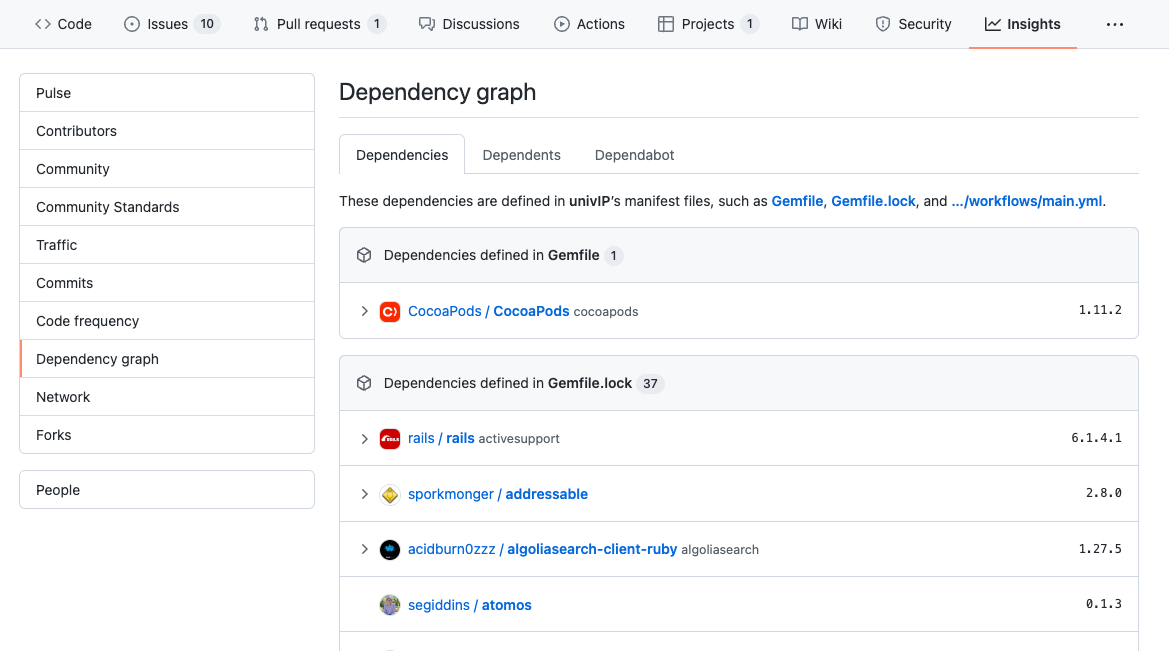Open acidburn0zzz / algoliasearch-client-ruby link
The width and height of the screenshot is (1169, 651).
(542, 549)
